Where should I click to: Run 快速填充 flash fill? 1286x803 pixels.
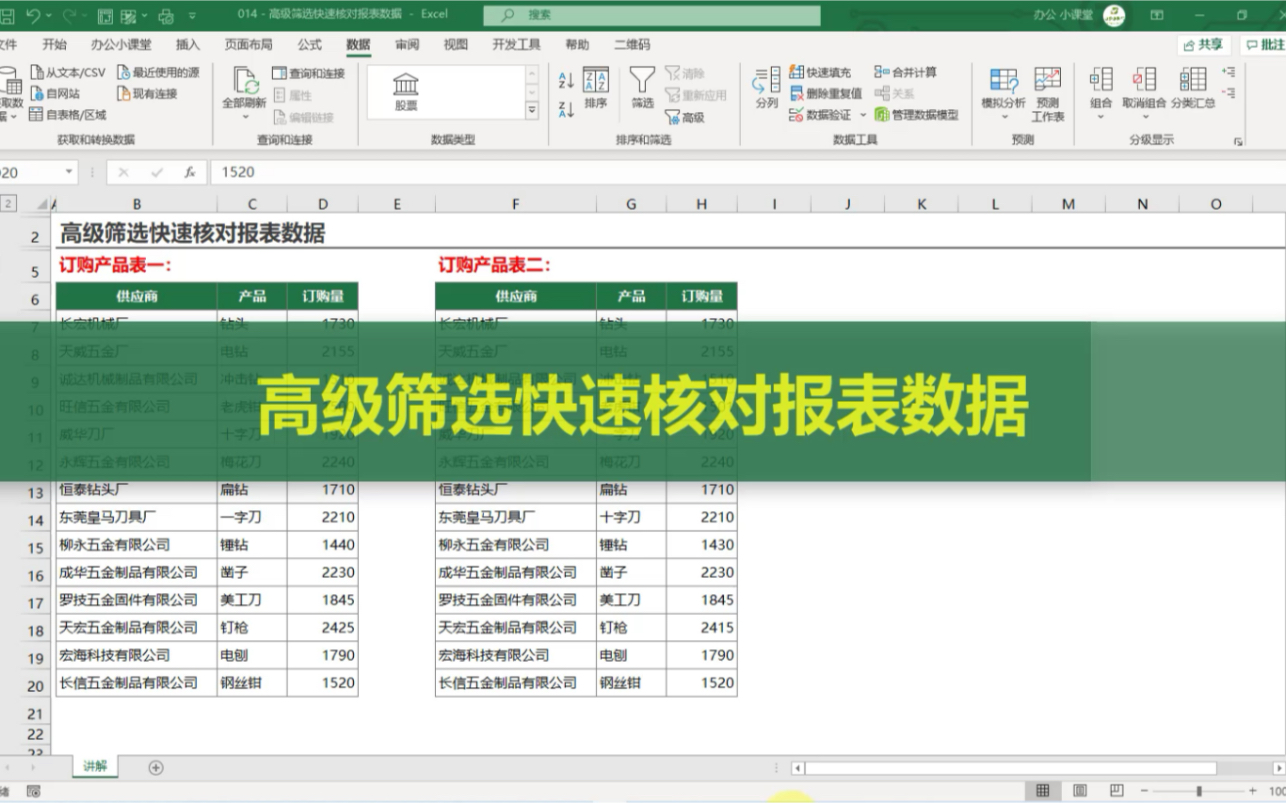[820, 73]
